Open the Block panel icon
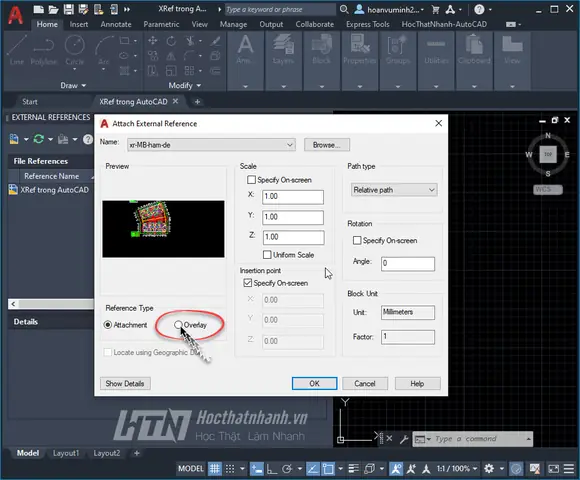This screenshot has width=580, height=480. click(321, 49)
